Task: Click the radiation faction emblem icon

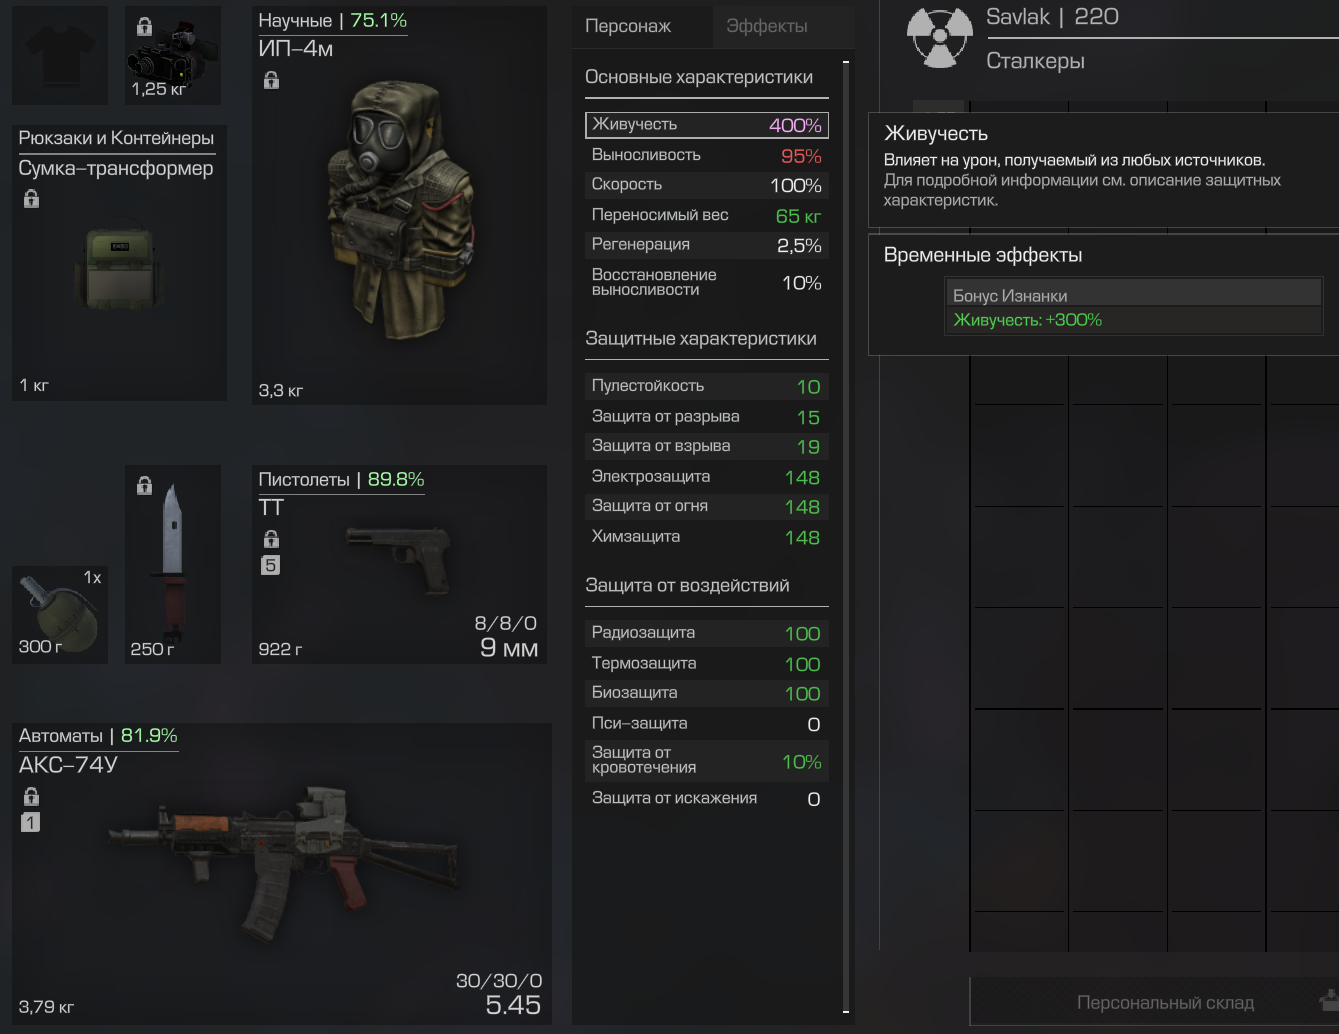Action: [x=939, y=38]
